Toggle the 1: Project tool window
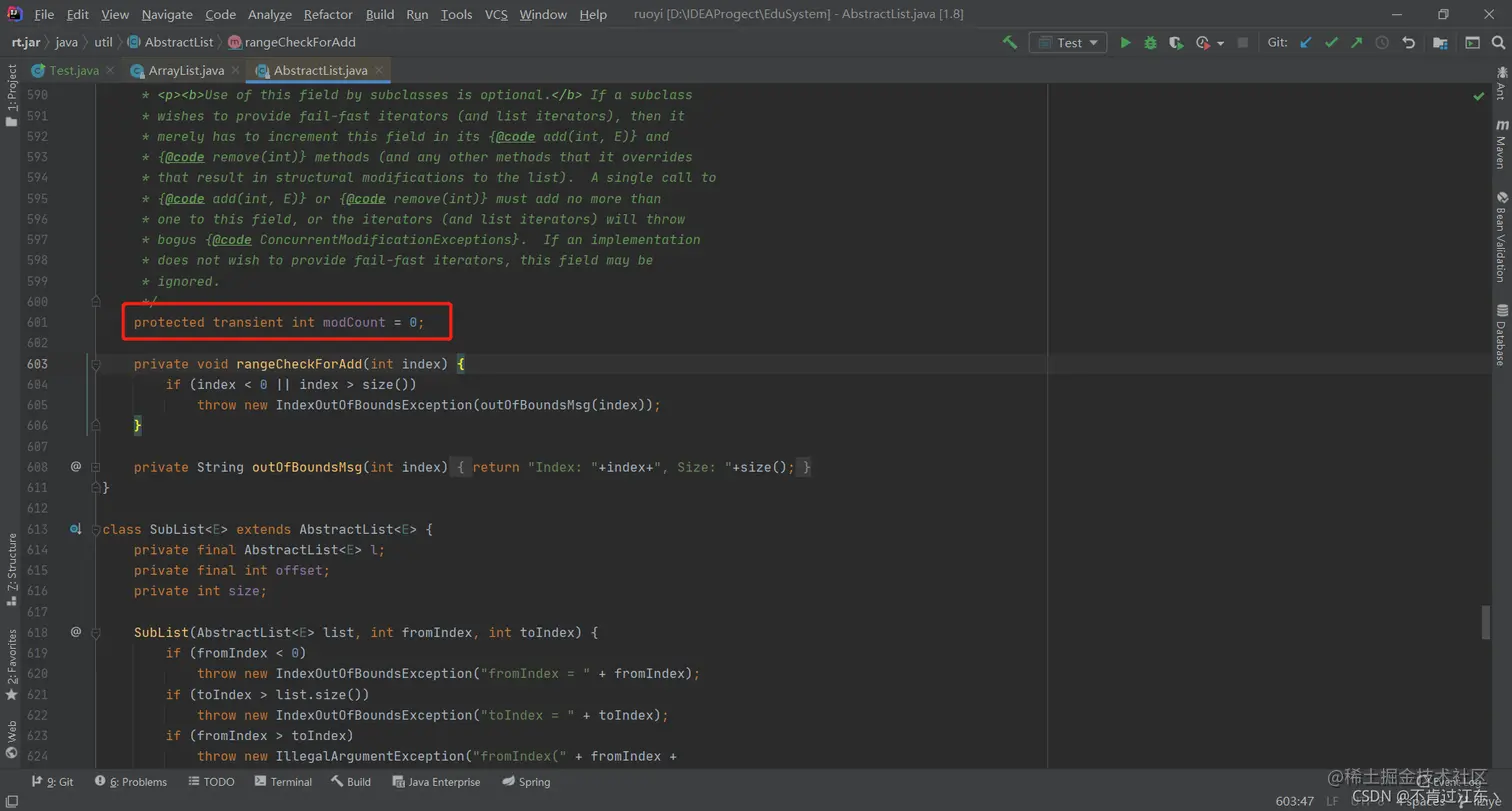Screen dimensions: 1512x811 tap(11, 95)
